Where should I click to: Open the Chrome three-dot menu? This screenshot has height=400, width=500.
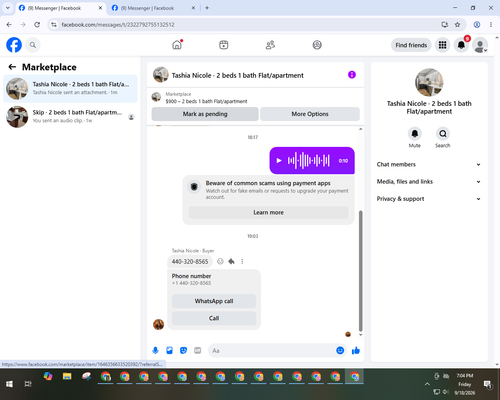pyautogui.click(x=491, y=25)
